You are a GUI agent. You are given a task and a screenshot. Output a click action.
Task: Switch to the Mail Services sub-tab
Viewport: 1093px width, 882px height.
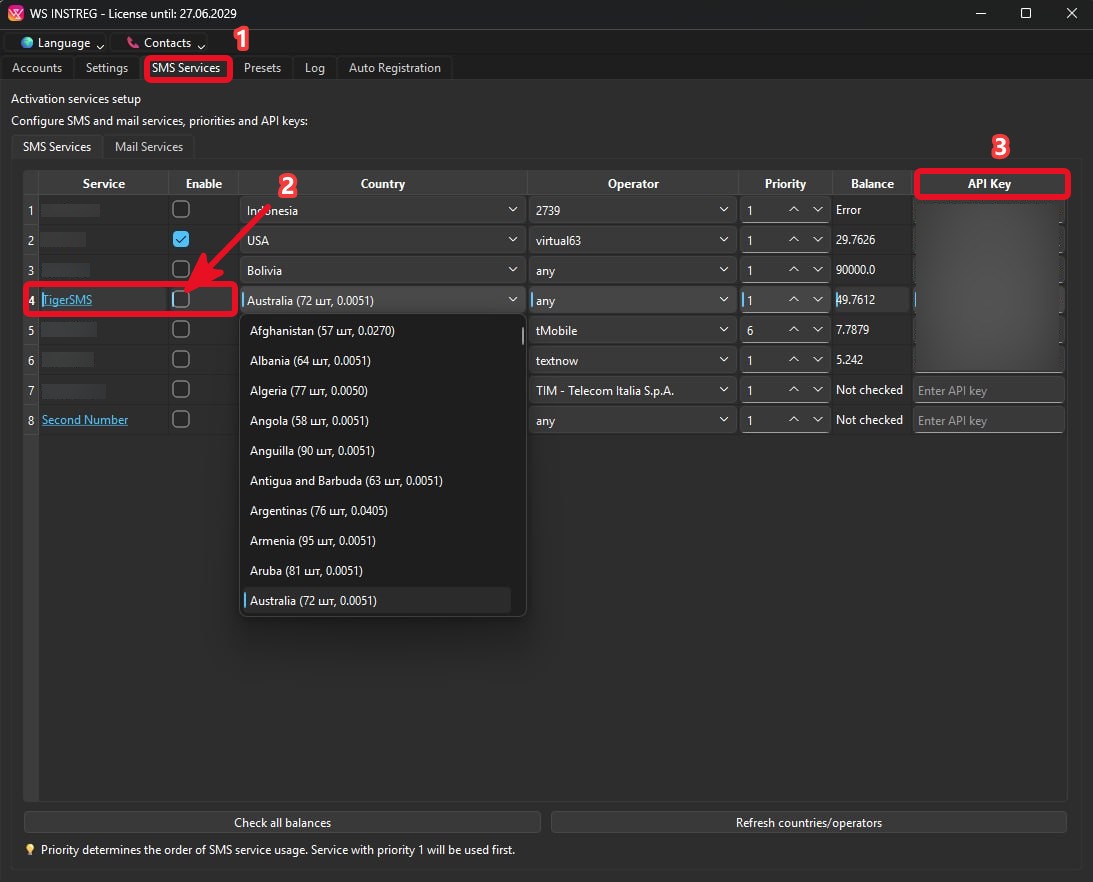pyautogui.click(x=148, y=146)
